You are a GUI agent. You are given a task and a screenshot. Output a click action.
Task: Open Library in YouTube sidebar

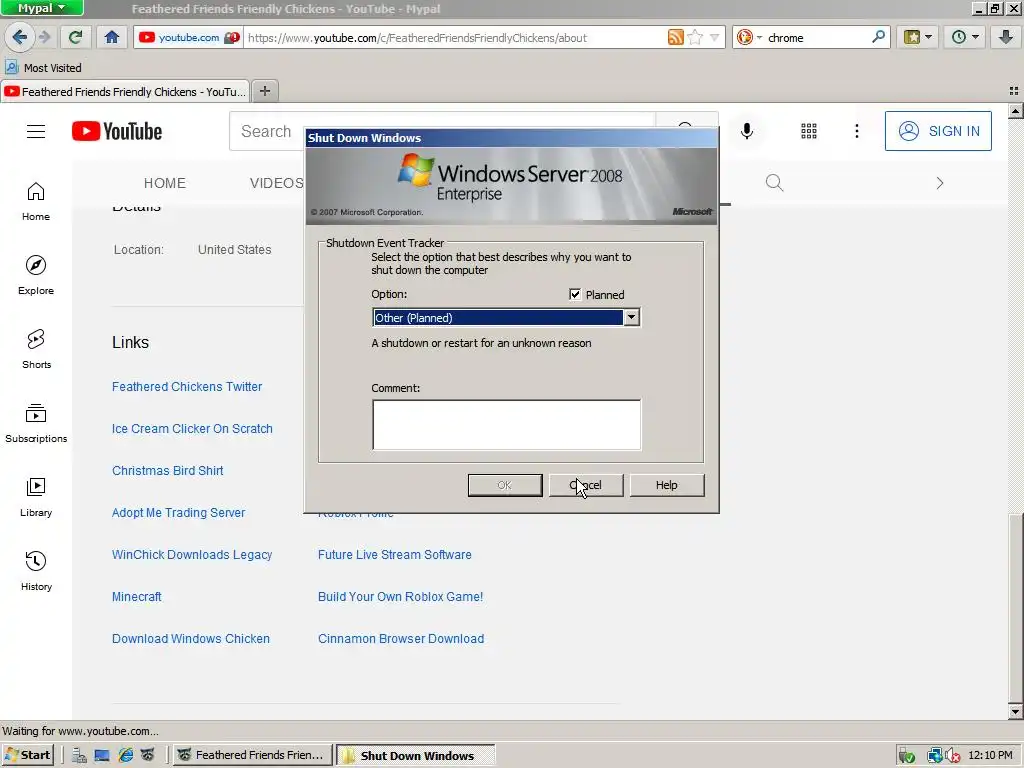tap(36, 497)
